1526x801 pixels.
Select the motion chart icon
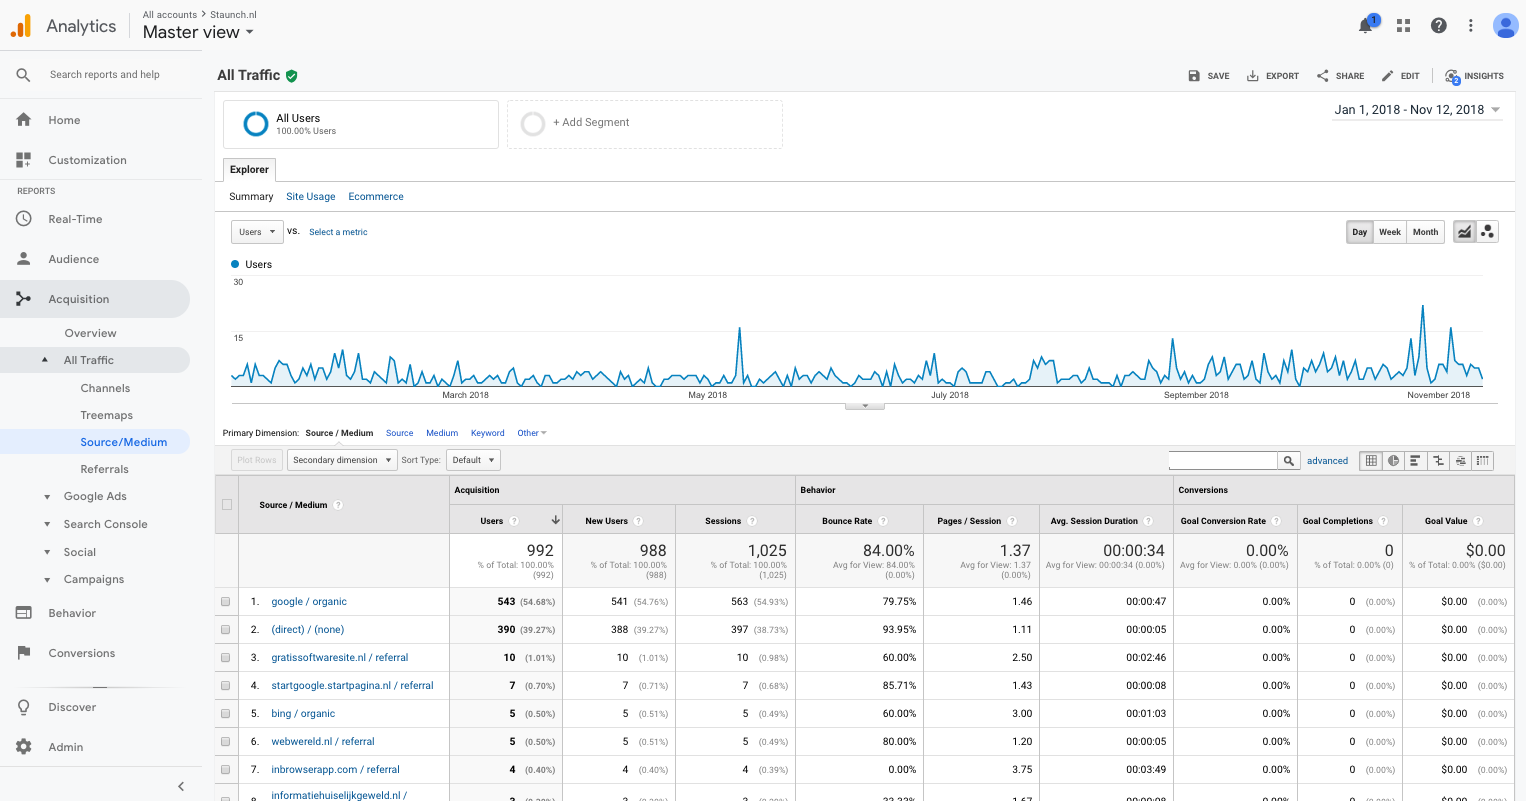pyautogui.click(x=1488, y=232)
